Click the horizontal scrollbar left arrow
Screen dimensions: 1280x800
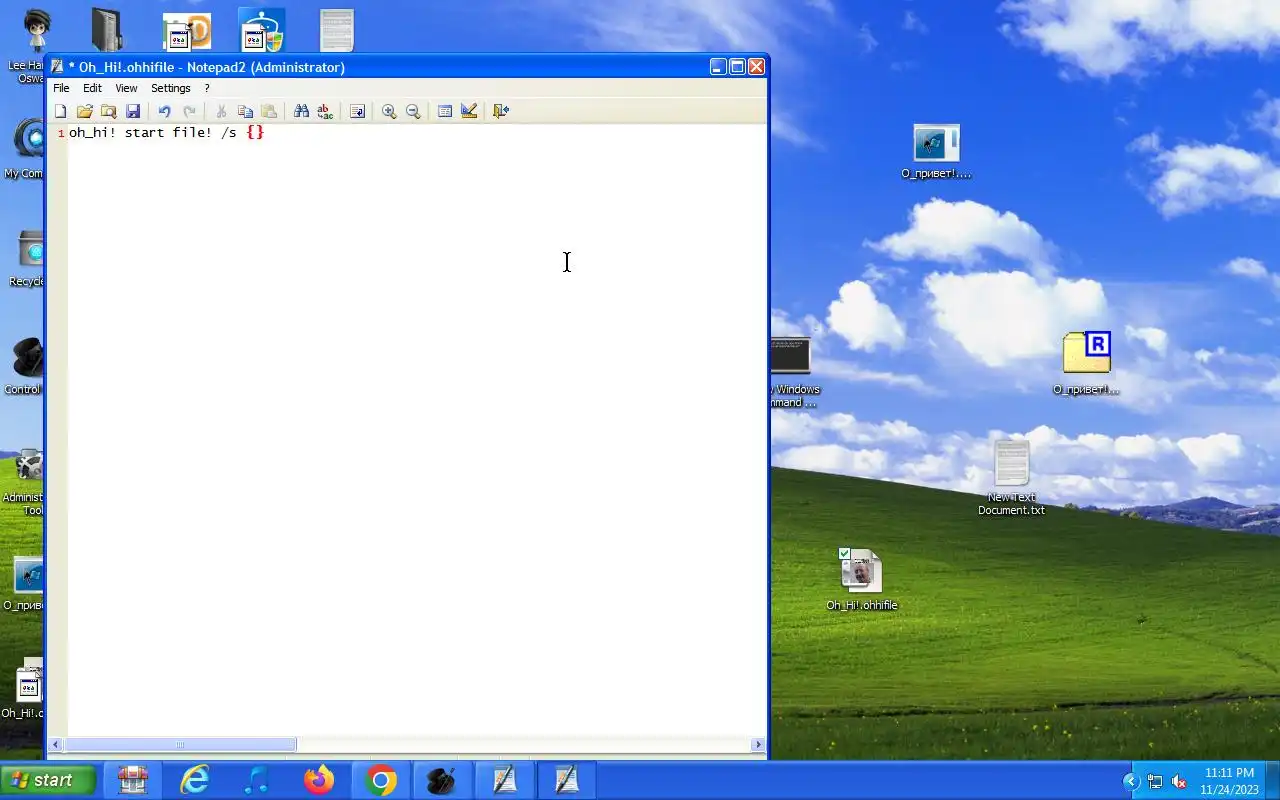coord(57,744)
